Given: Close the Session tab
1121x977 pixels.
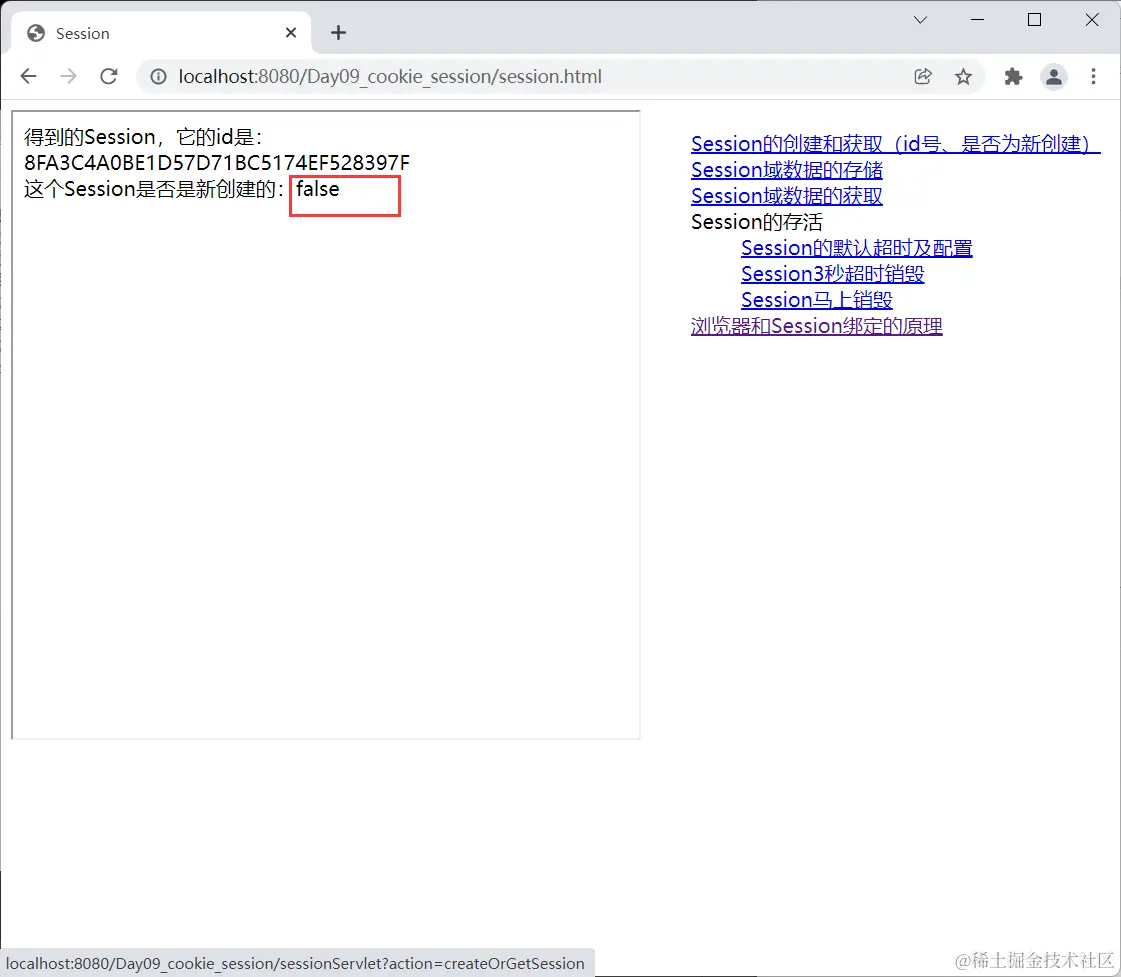Looking at the screenshot, I should 291,33.
